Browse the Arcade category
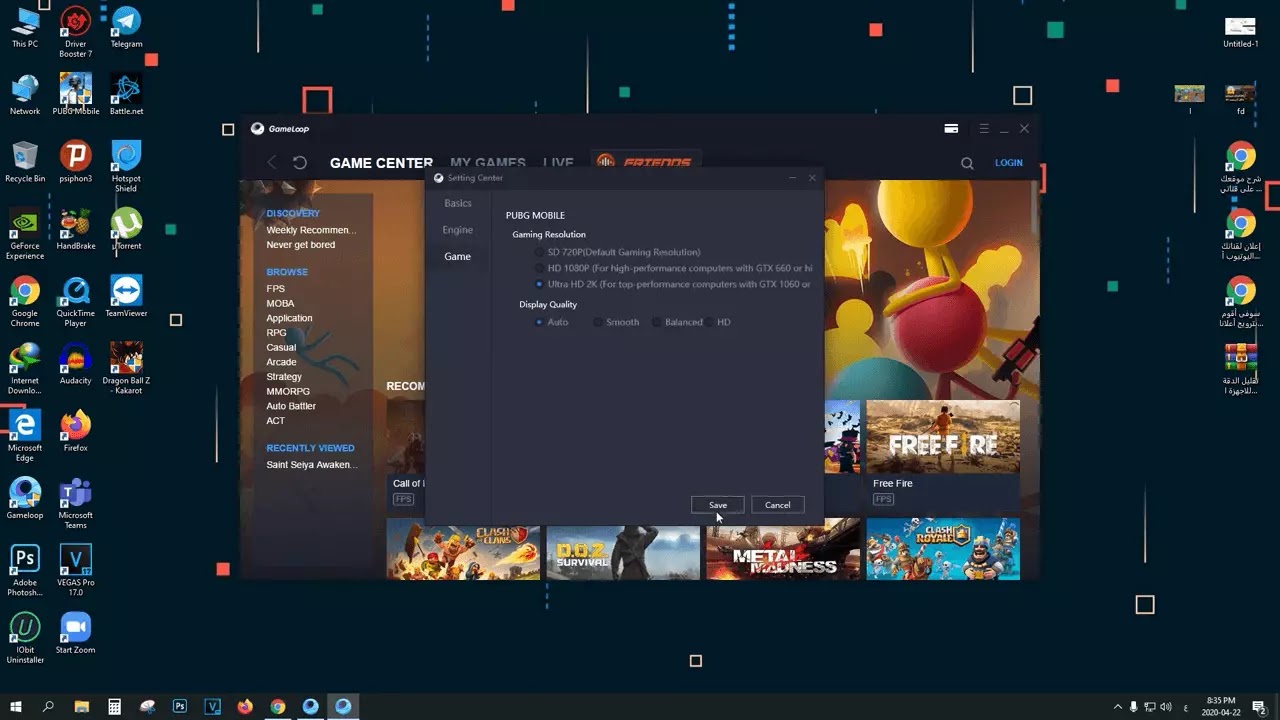Screen dimensions: 1280x720 (281, 362)
